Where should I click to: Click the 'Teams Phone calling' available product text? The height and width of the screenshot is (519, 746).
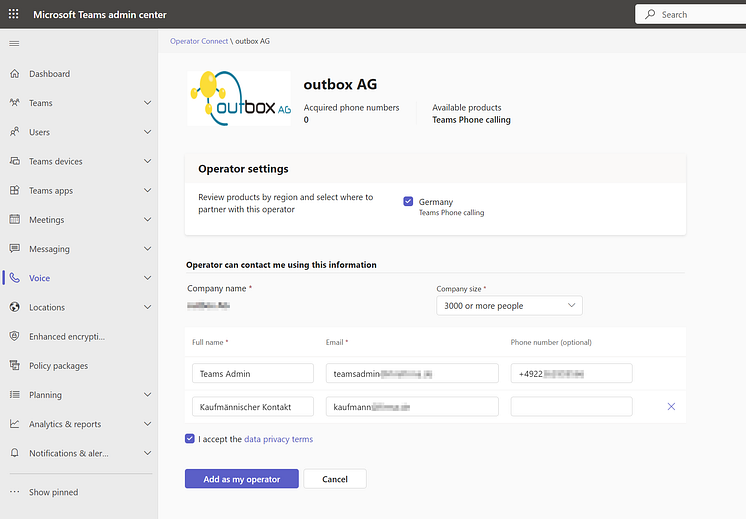tap(471, 120)
